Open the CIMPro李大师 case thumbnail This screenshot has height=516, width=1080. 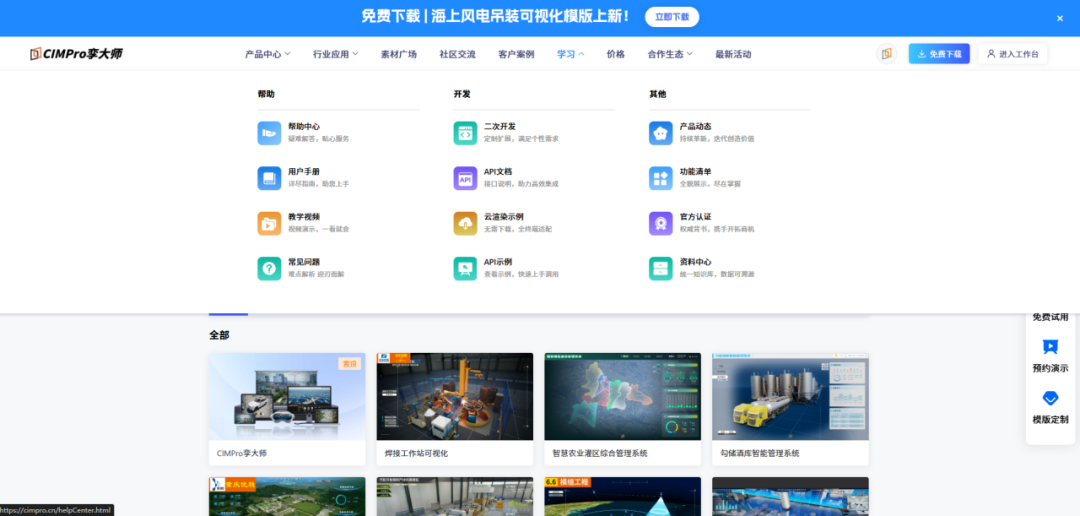[287, 397]
